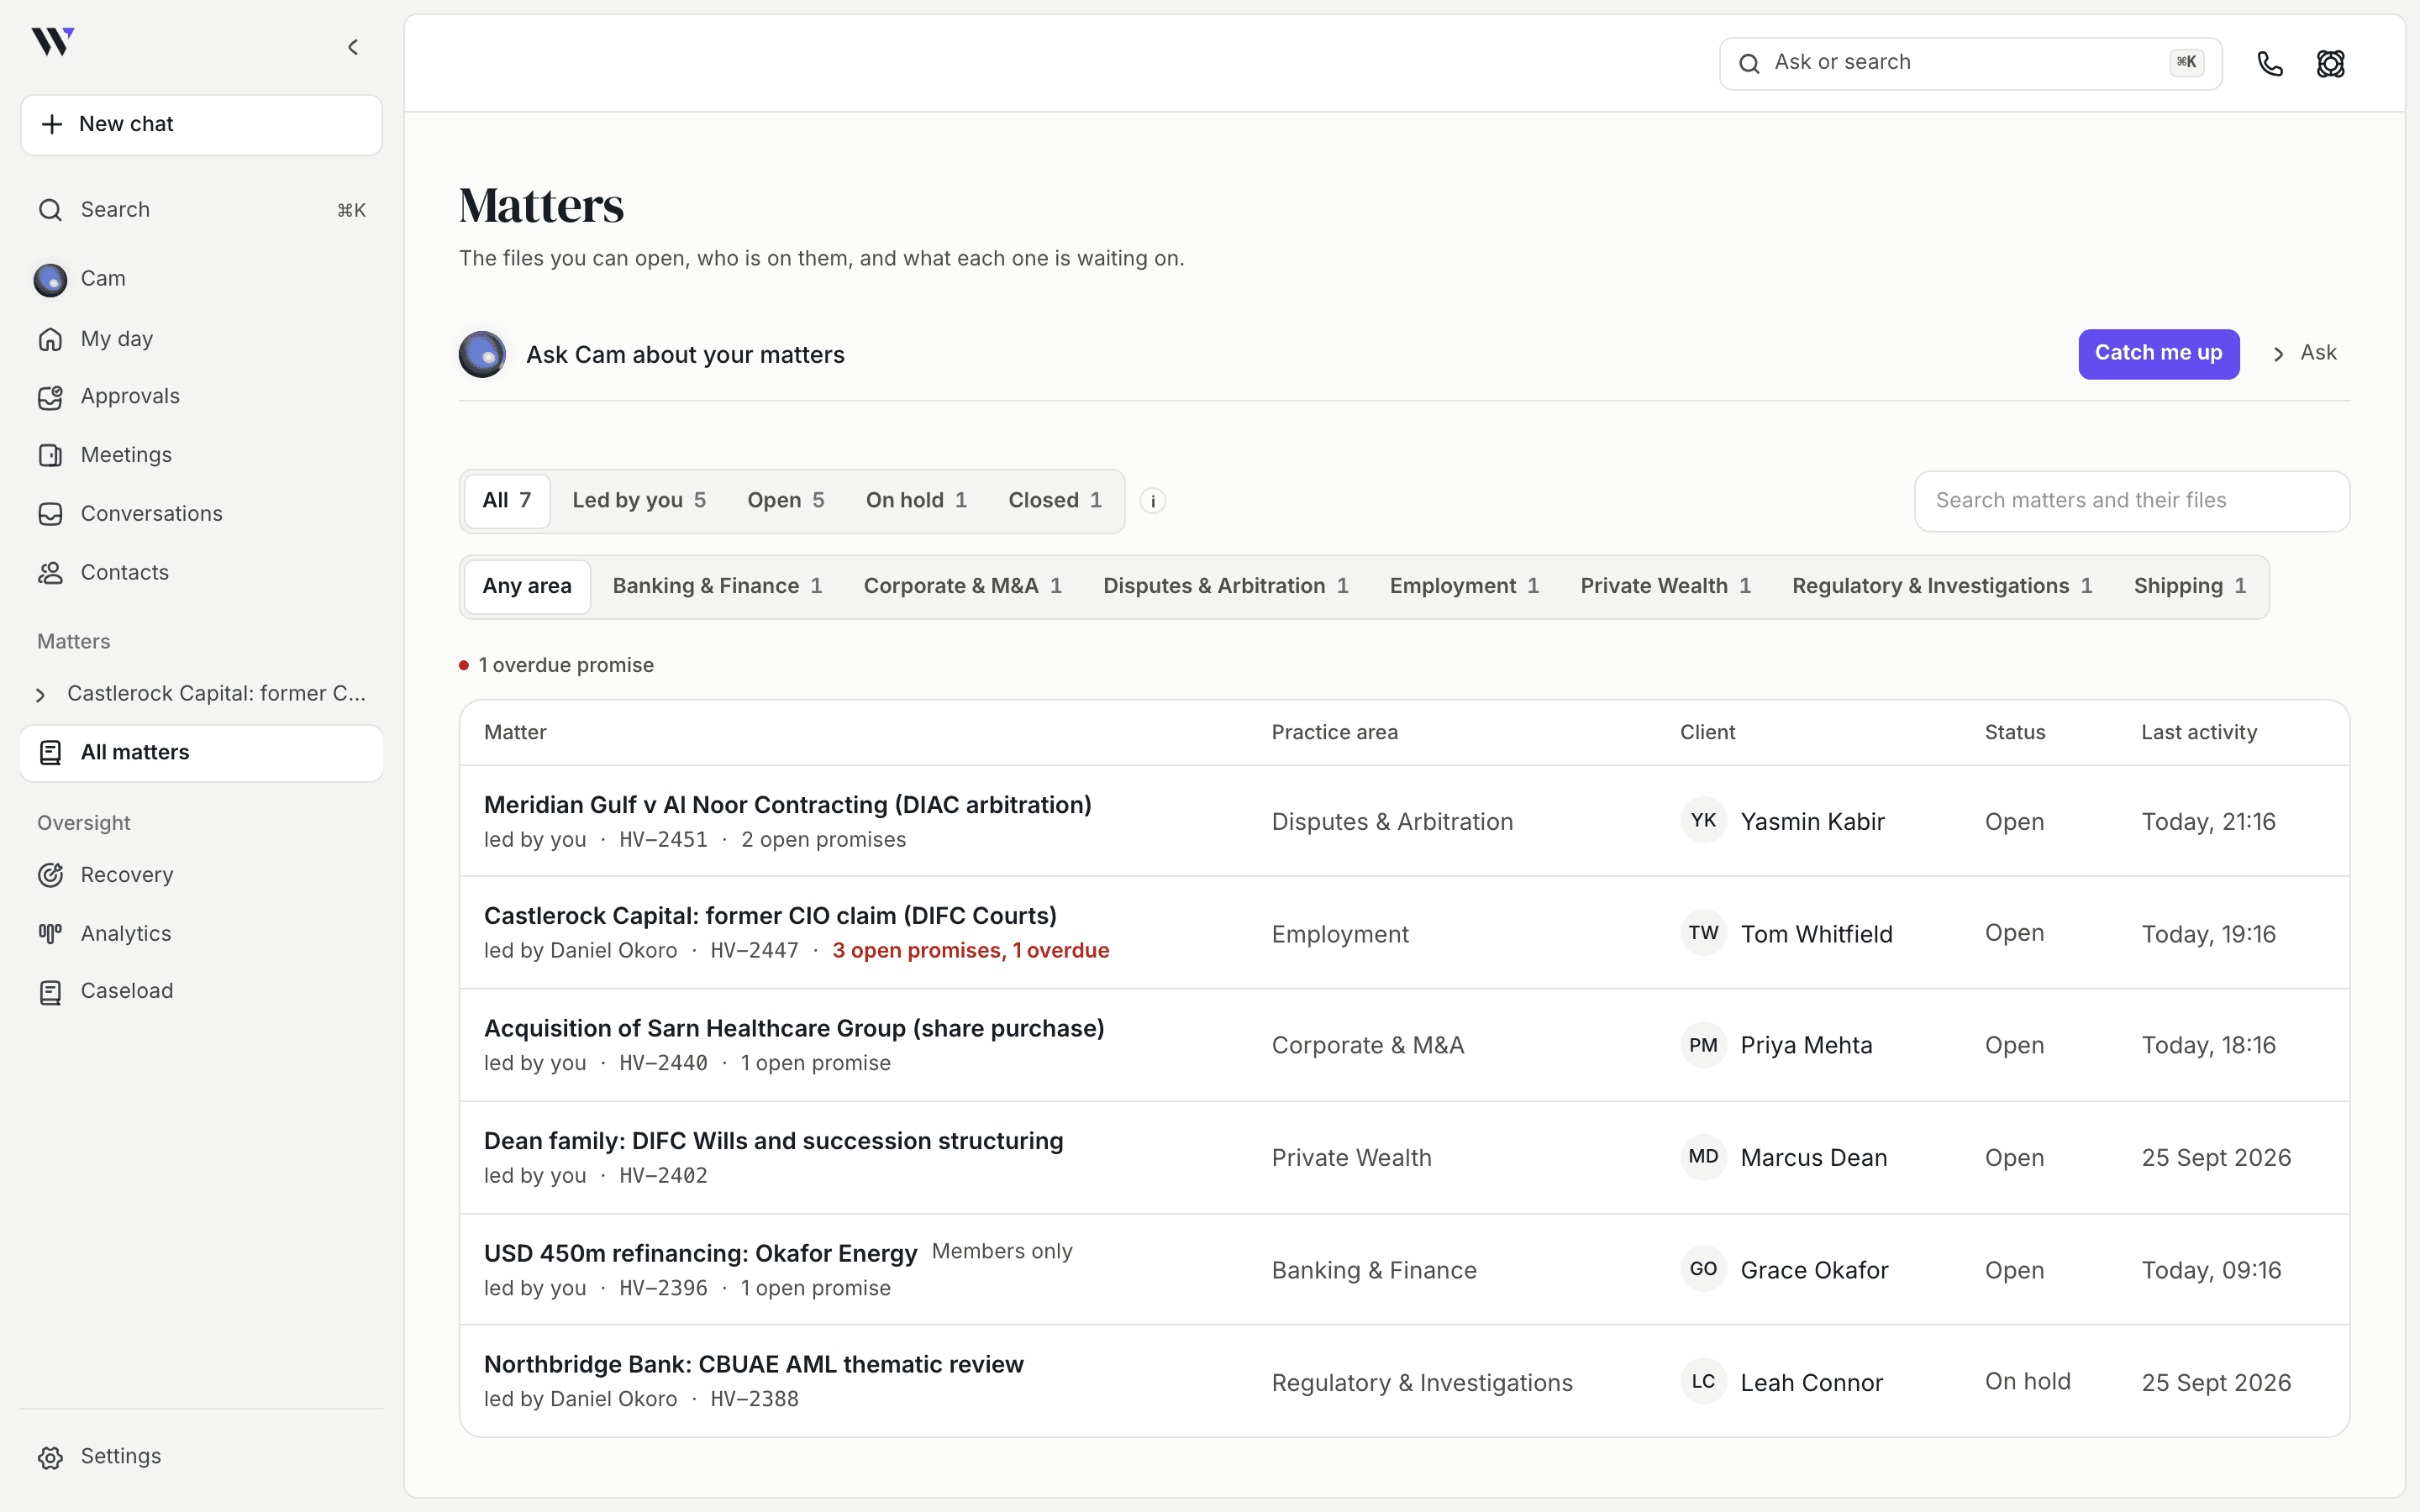This screenshot has width=2420, height=1512.
Task: Open Settings at the sidebar bottom
Action: coord(200,1457)
